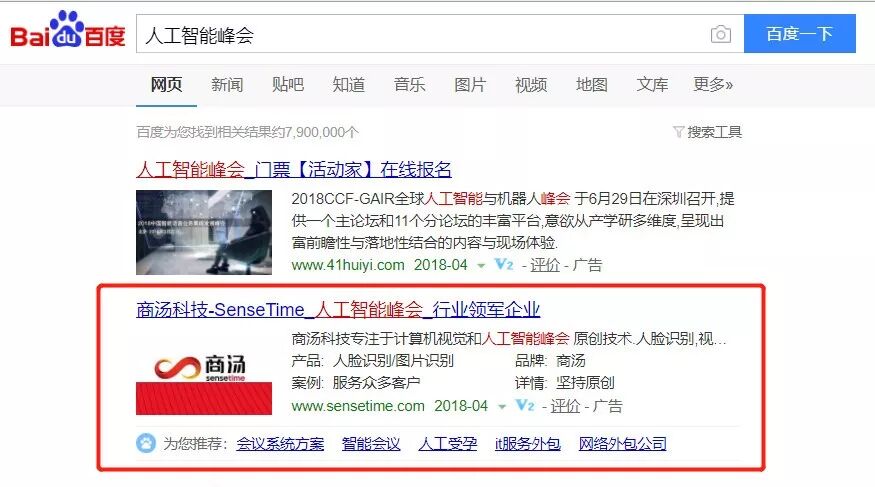
Task: Switch to the 新闻 tab
Action: (227, 84)
